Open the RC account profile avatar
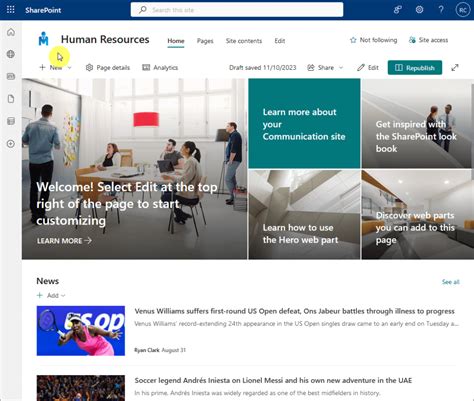Screen dimensions: 474x401 463,10
